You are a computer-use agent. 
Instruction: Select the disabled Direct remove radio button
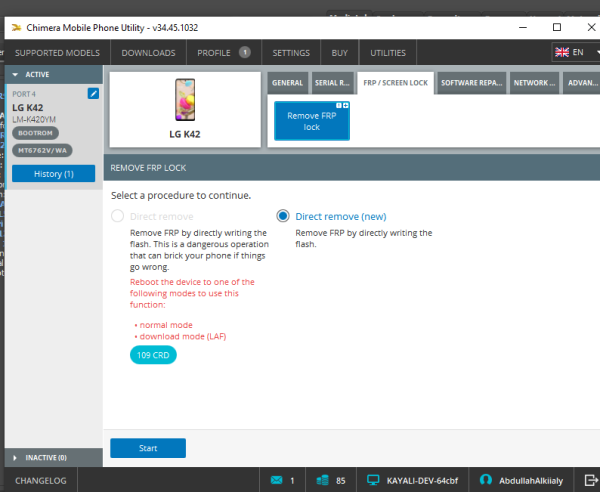(x=117, y=216)
